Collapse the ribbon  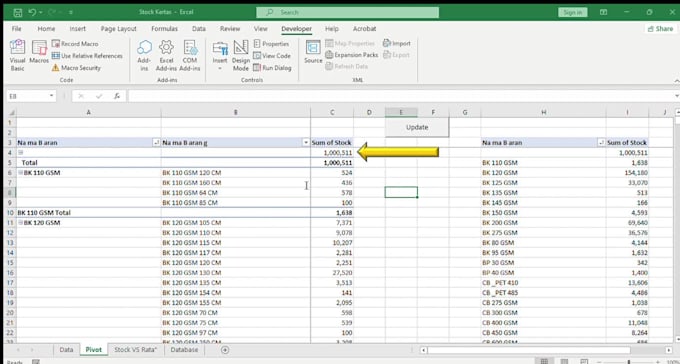pyautogui.click(x=676, y=81)
